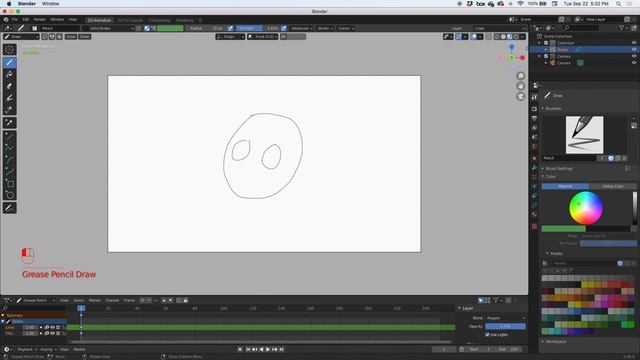
Task: Select the Eyedropper tool
Action: coord(10,123)
